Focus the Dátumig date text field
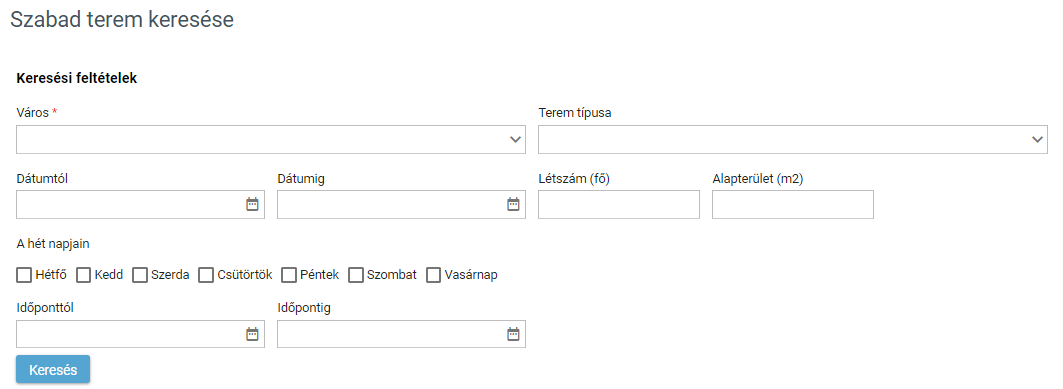The height and width of the screenshot is (389, 1063). point(390,204)
